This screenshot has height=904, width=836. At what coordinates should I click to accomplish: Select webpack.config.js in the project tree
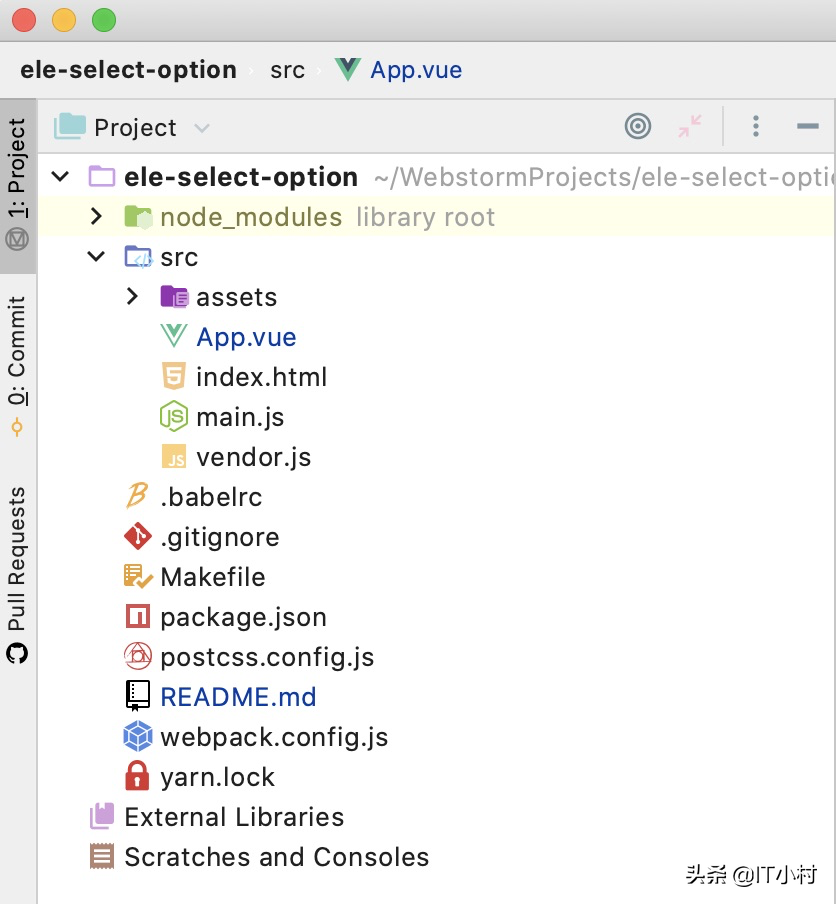pyautogui.click(x=274, y=737)
